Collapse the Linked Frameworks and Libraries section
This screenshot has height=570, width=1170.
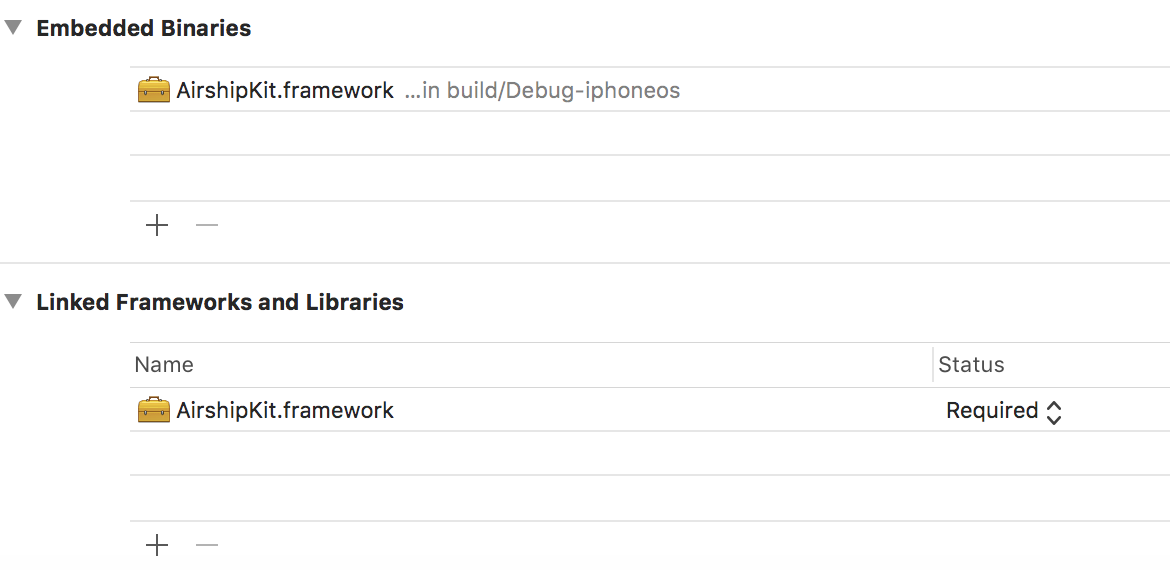point(13,302)
